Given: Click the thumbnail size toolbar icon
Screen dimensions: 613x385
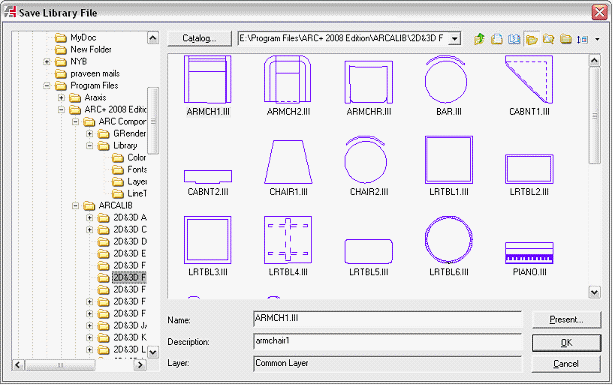Looking at the screenshot, I should pos(583,39).
